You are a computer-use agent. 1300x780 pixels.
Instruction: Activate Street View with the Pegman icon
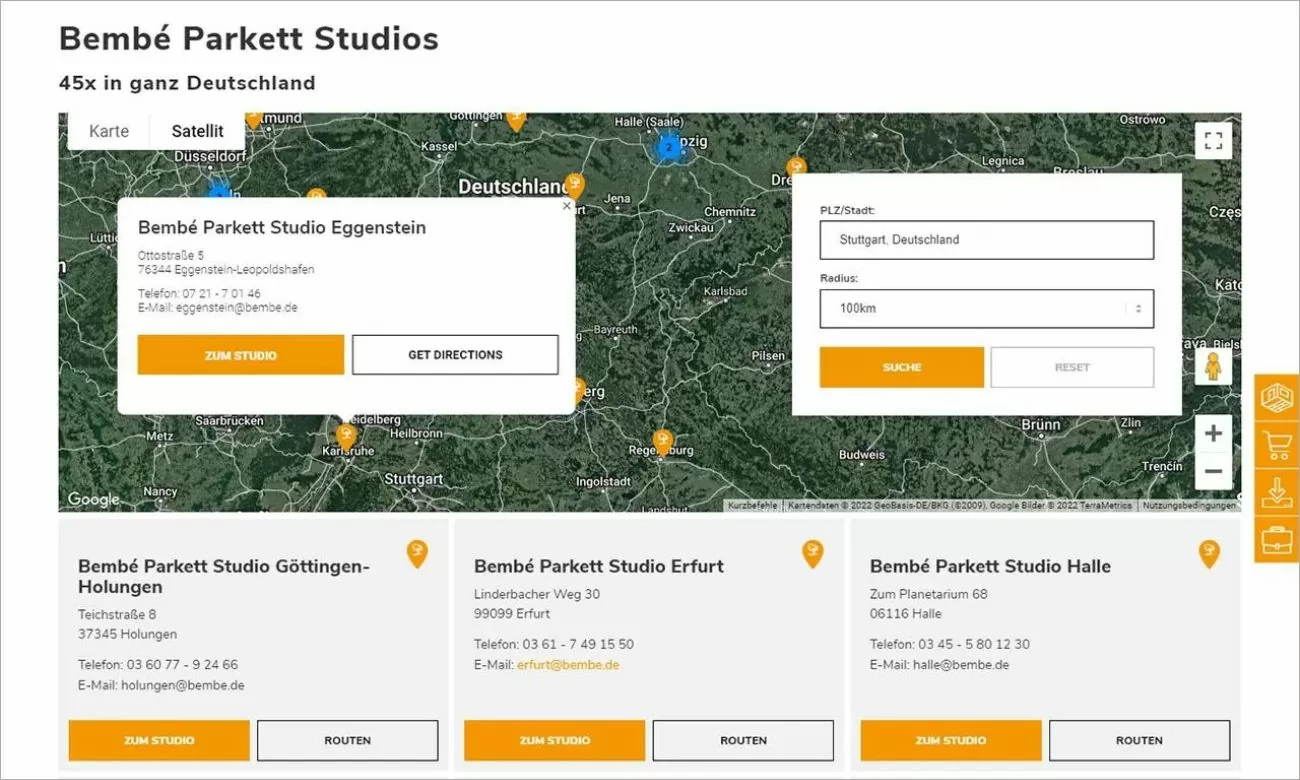pos(1213,368)
